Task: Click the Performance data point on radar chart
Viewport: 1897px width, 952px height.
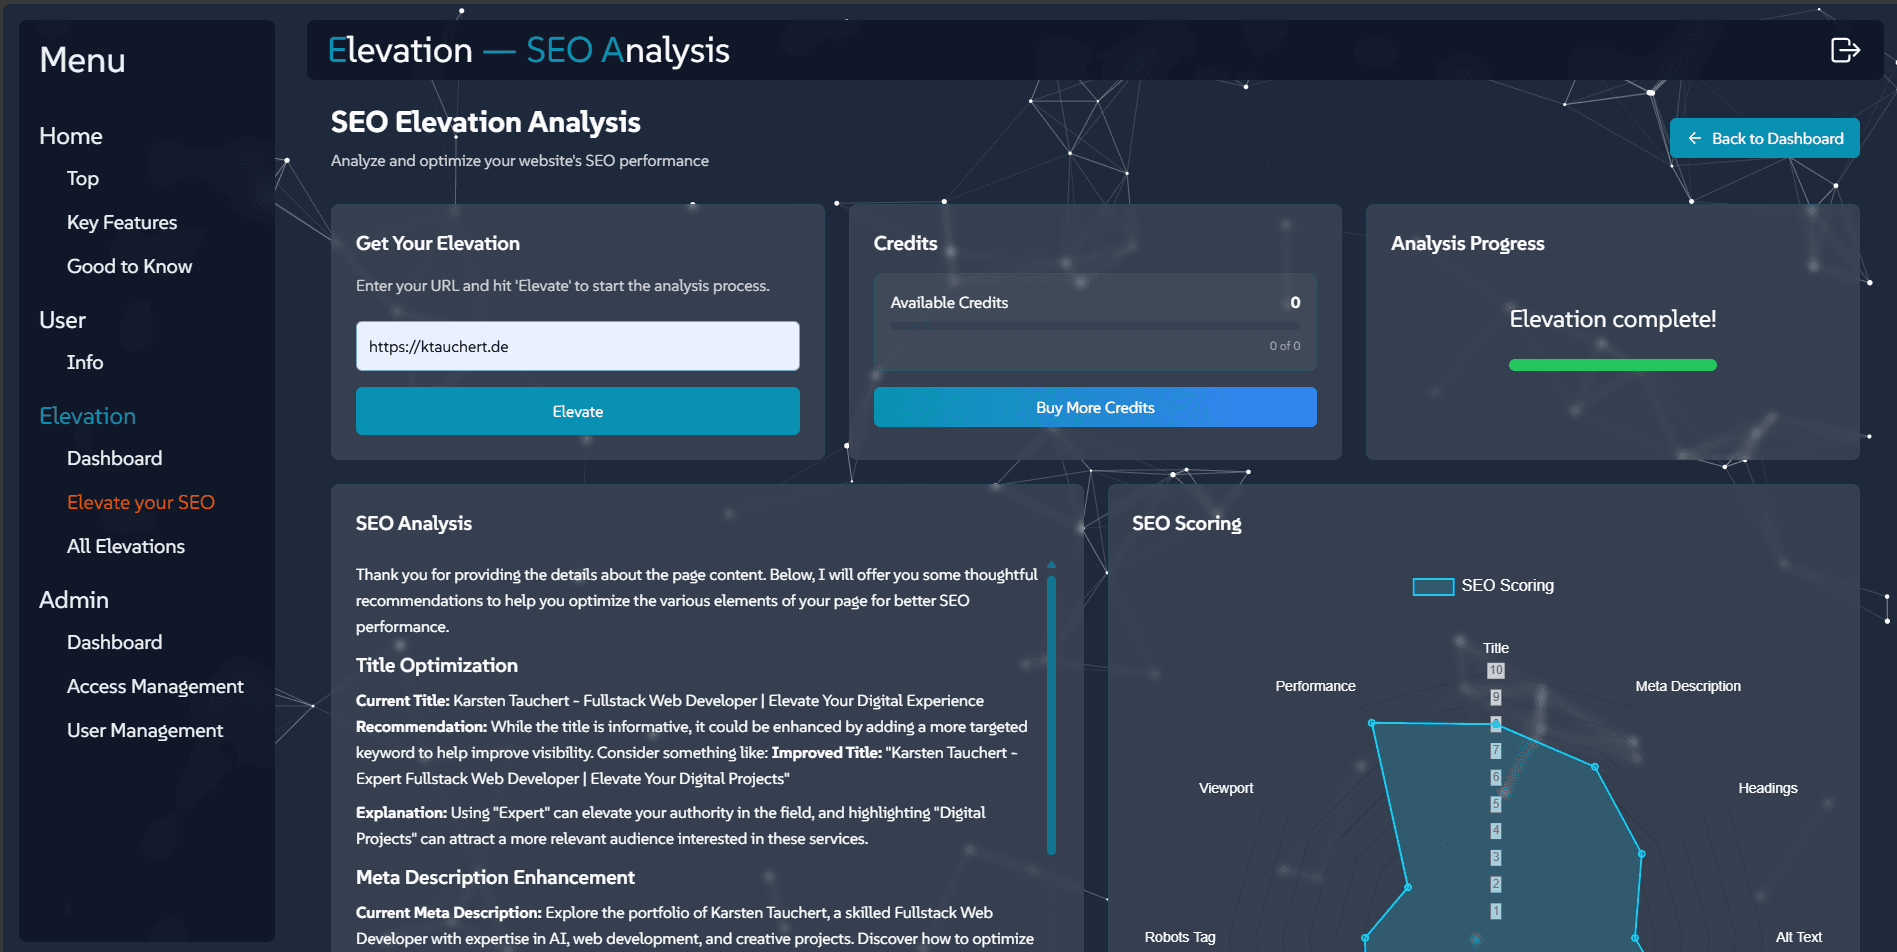Action: click(1372, 722)
